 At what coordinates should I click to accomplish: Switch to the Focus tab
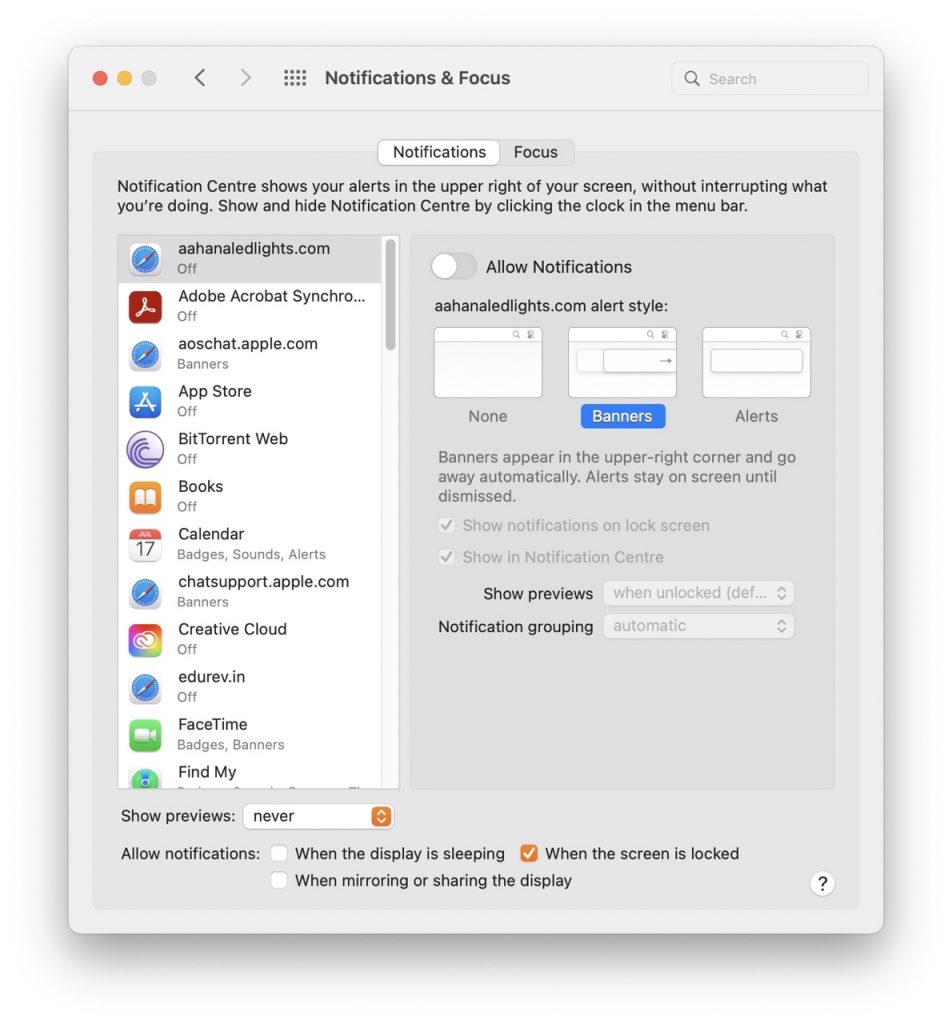[537, 152]
